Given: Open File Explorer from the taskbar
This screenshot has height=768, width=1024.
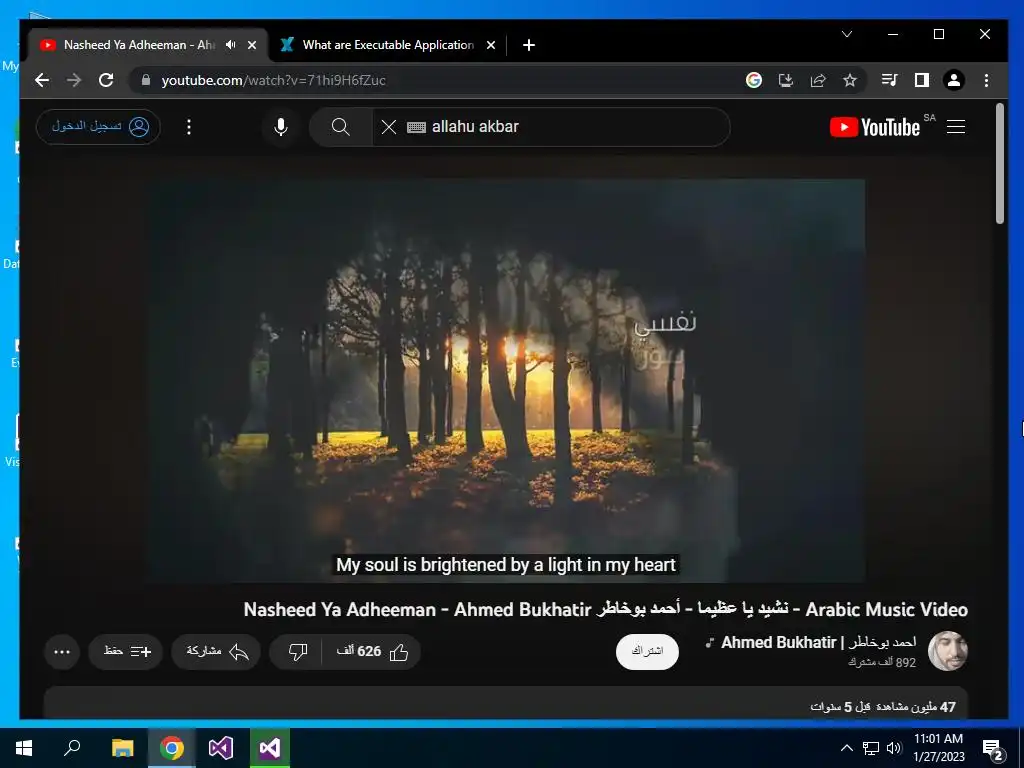Looking at the screenshot, I should click(122, 748).
